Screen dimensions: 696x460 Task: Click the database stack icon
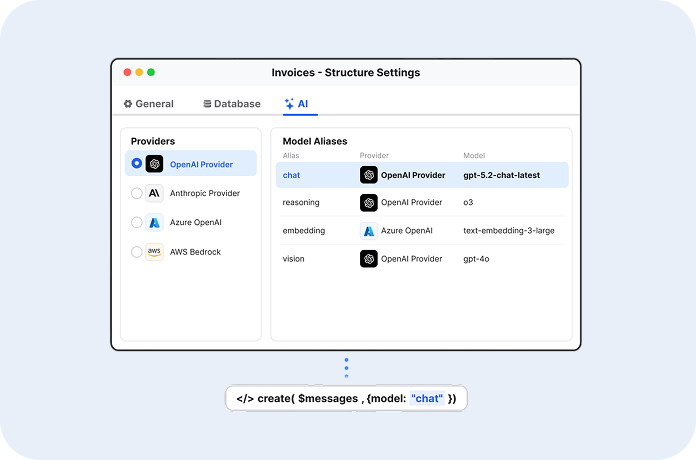207,104
